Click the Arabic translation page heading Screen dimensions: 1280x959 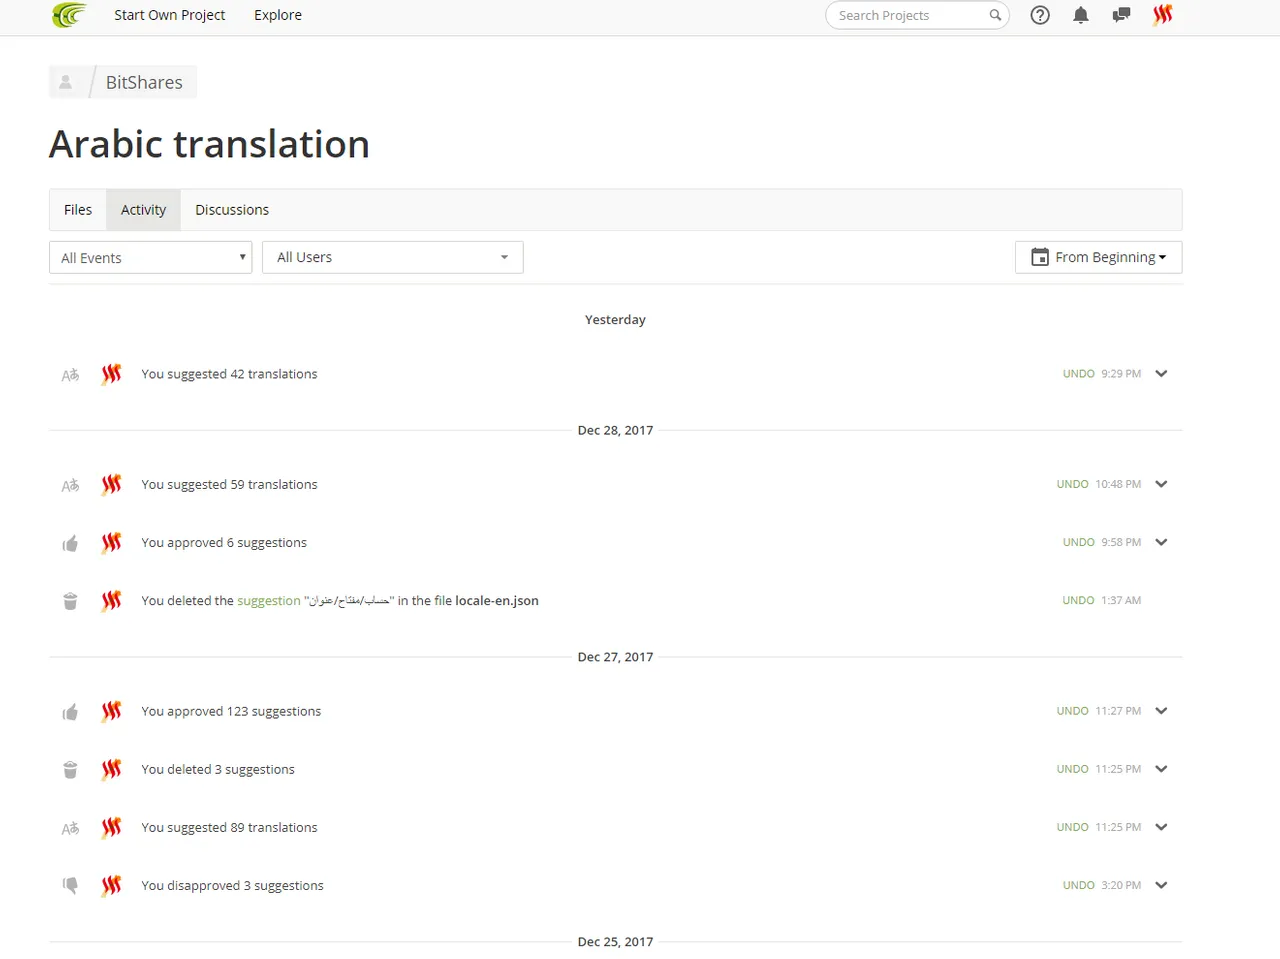point(209,144)
